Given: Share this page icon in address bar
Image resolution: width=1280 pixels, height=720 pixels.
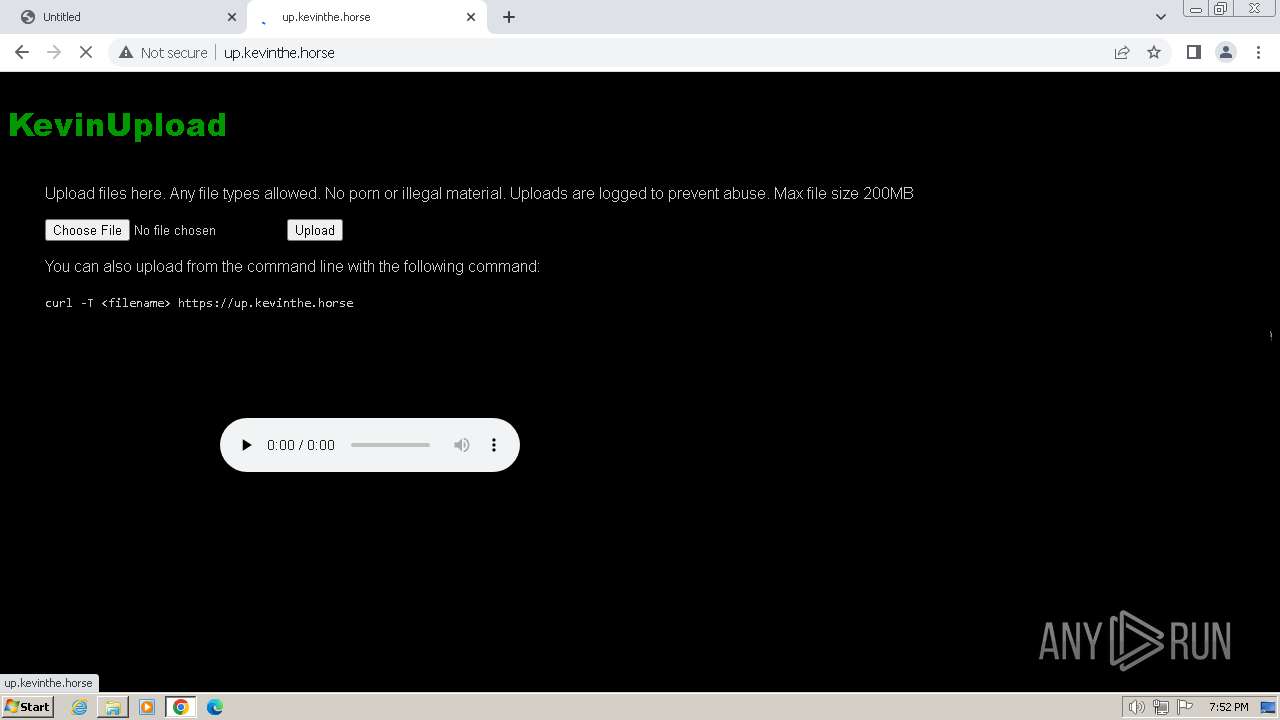Looking at the screenshot, I should 1122,52.
